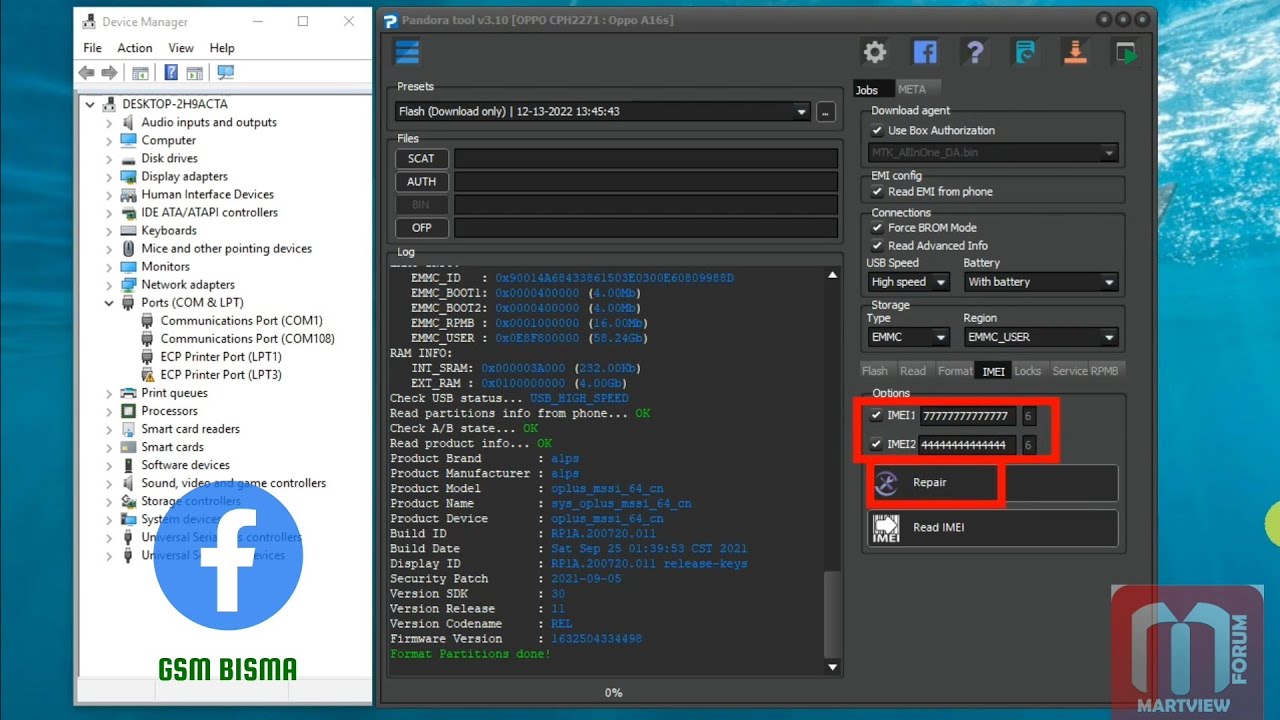Click the green play window icon
The height and width of the screenshot is (720, 1280).
[1126, 52]
